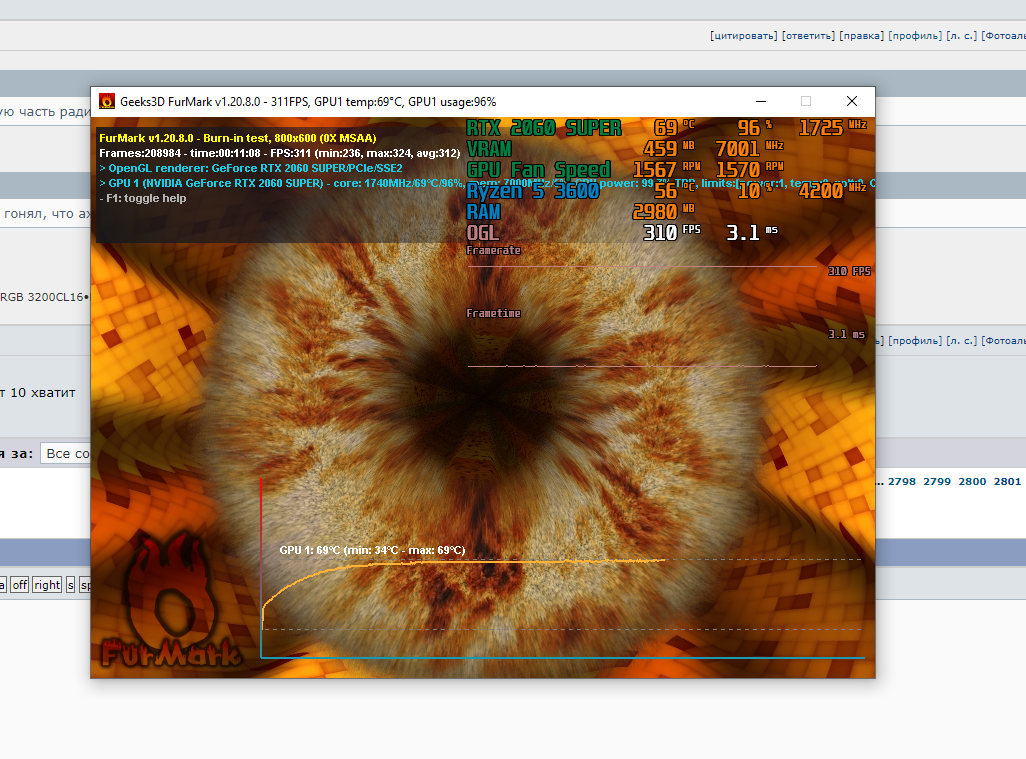
Task: Open the 'Все со...' dropdown in the forum
Action: (65, 453)
